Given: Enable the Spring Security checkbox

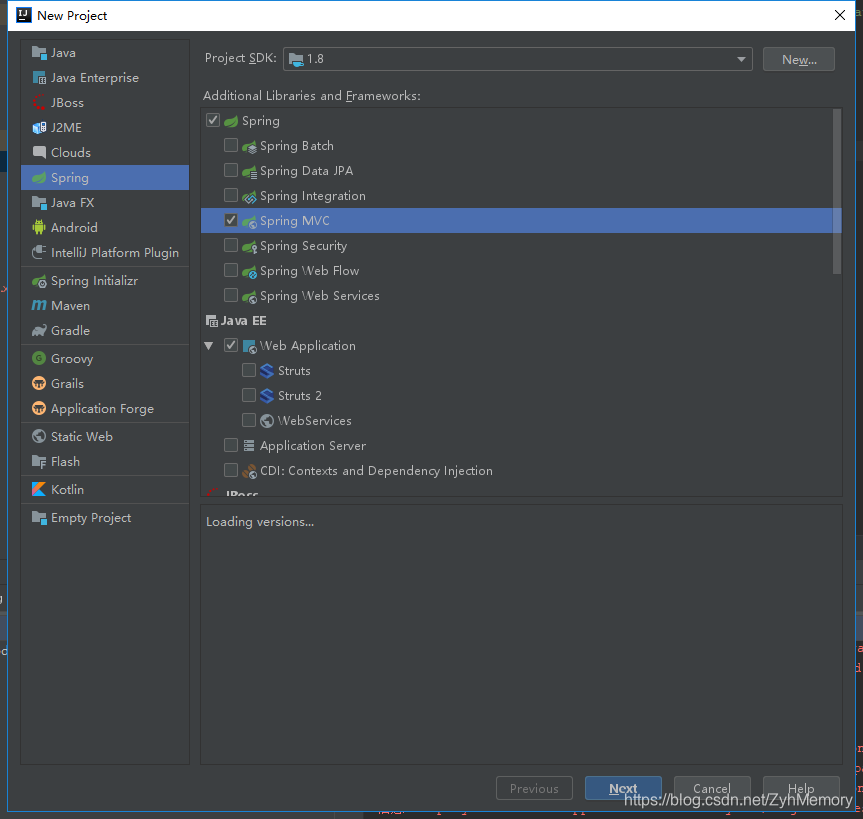Looking at the screenshot, I should [x=231, y=245].
